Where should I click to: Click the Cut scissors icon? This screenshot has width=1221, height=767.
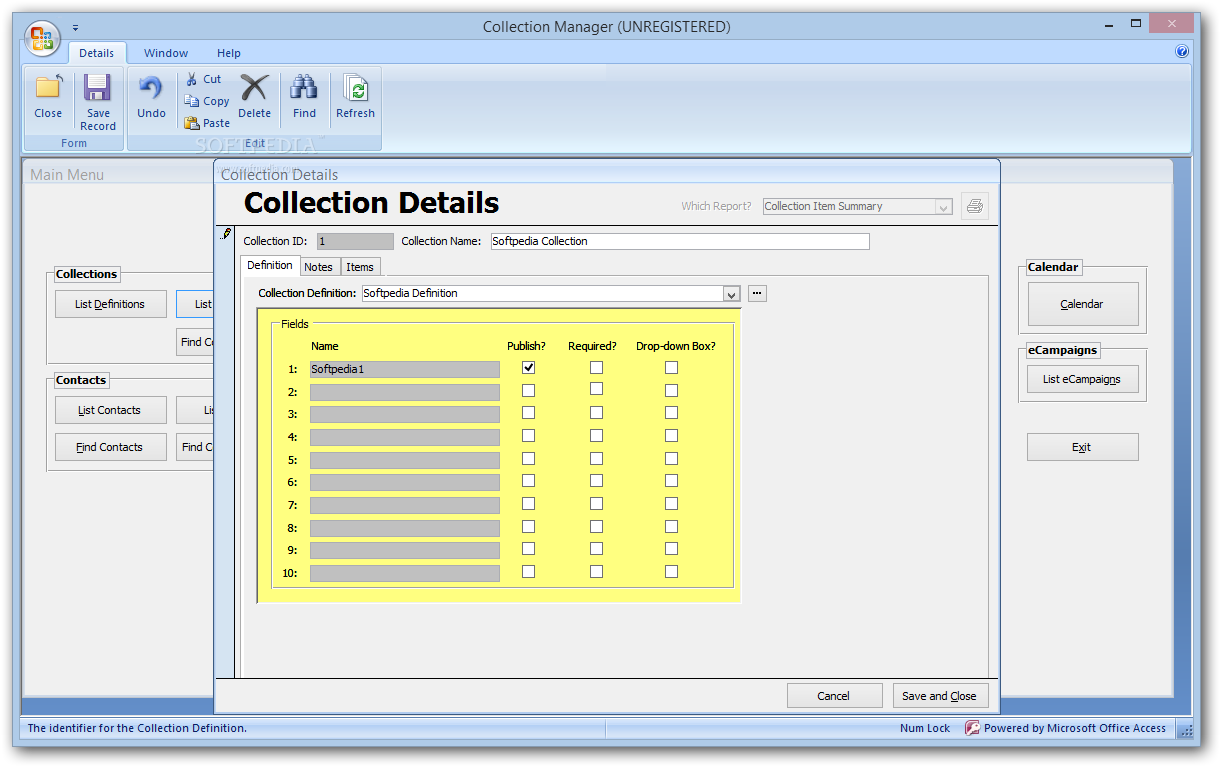click(x=192, y=79)
